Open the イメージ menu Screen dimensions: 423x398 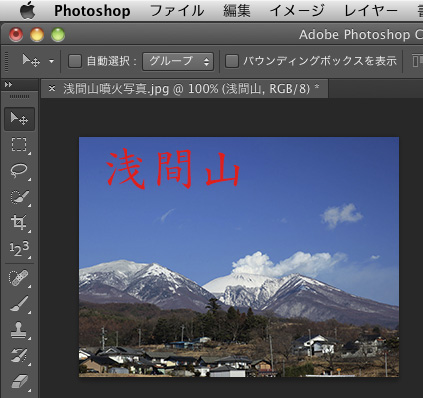point(297,11)
